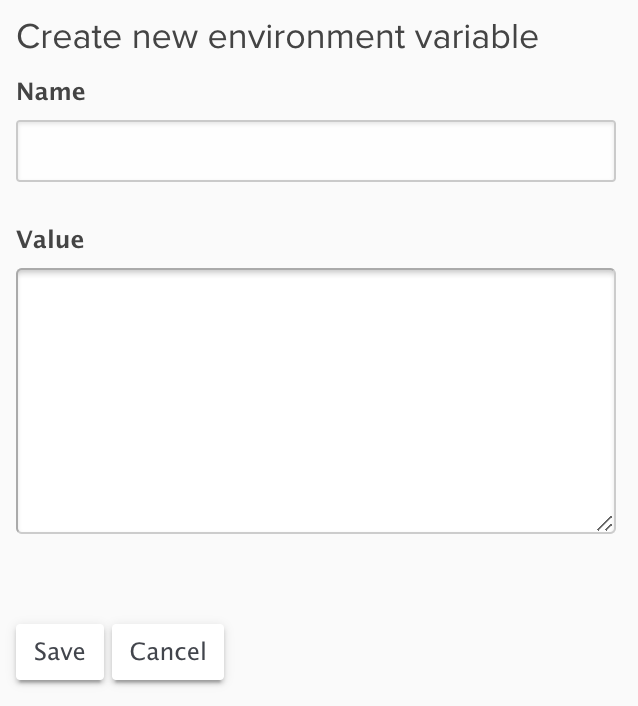Click the Value field label
The width and height of the screenshot is (638, 706).
(x=51, y=240)
